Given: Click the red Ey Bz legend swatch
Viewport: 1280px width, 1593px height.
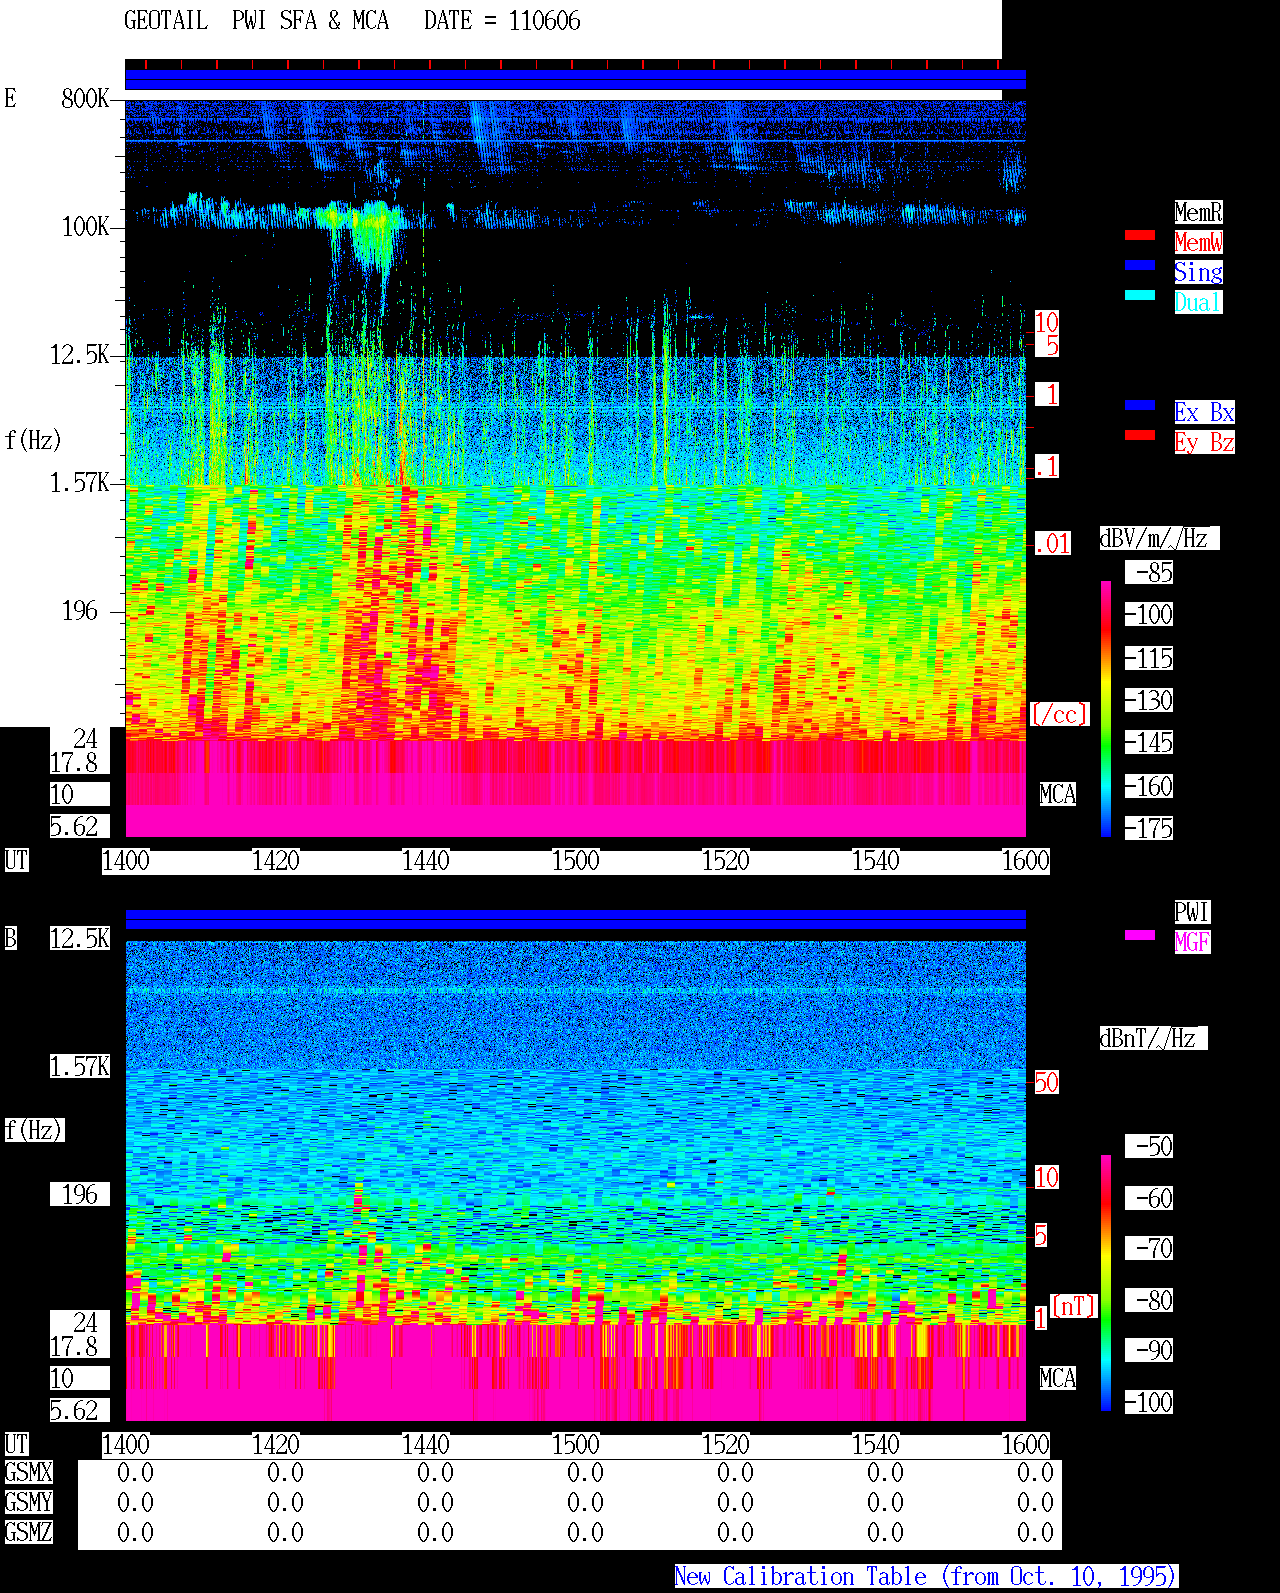Looking at the screenshot, I should tap(1140, 435).
